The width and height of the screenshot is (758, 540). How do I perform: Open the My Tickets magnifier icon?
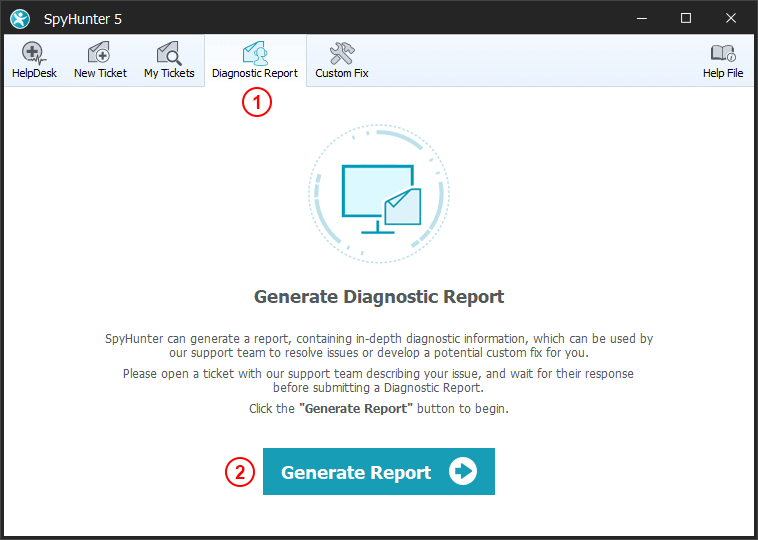coord(169,53)
